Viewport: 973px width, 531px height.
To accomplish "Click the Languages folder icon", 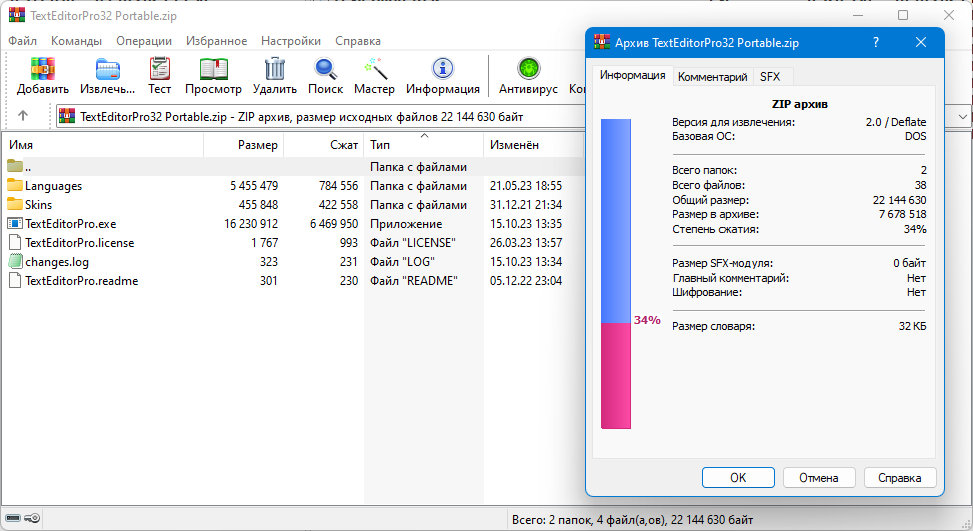I will click(x=15, y=185).
